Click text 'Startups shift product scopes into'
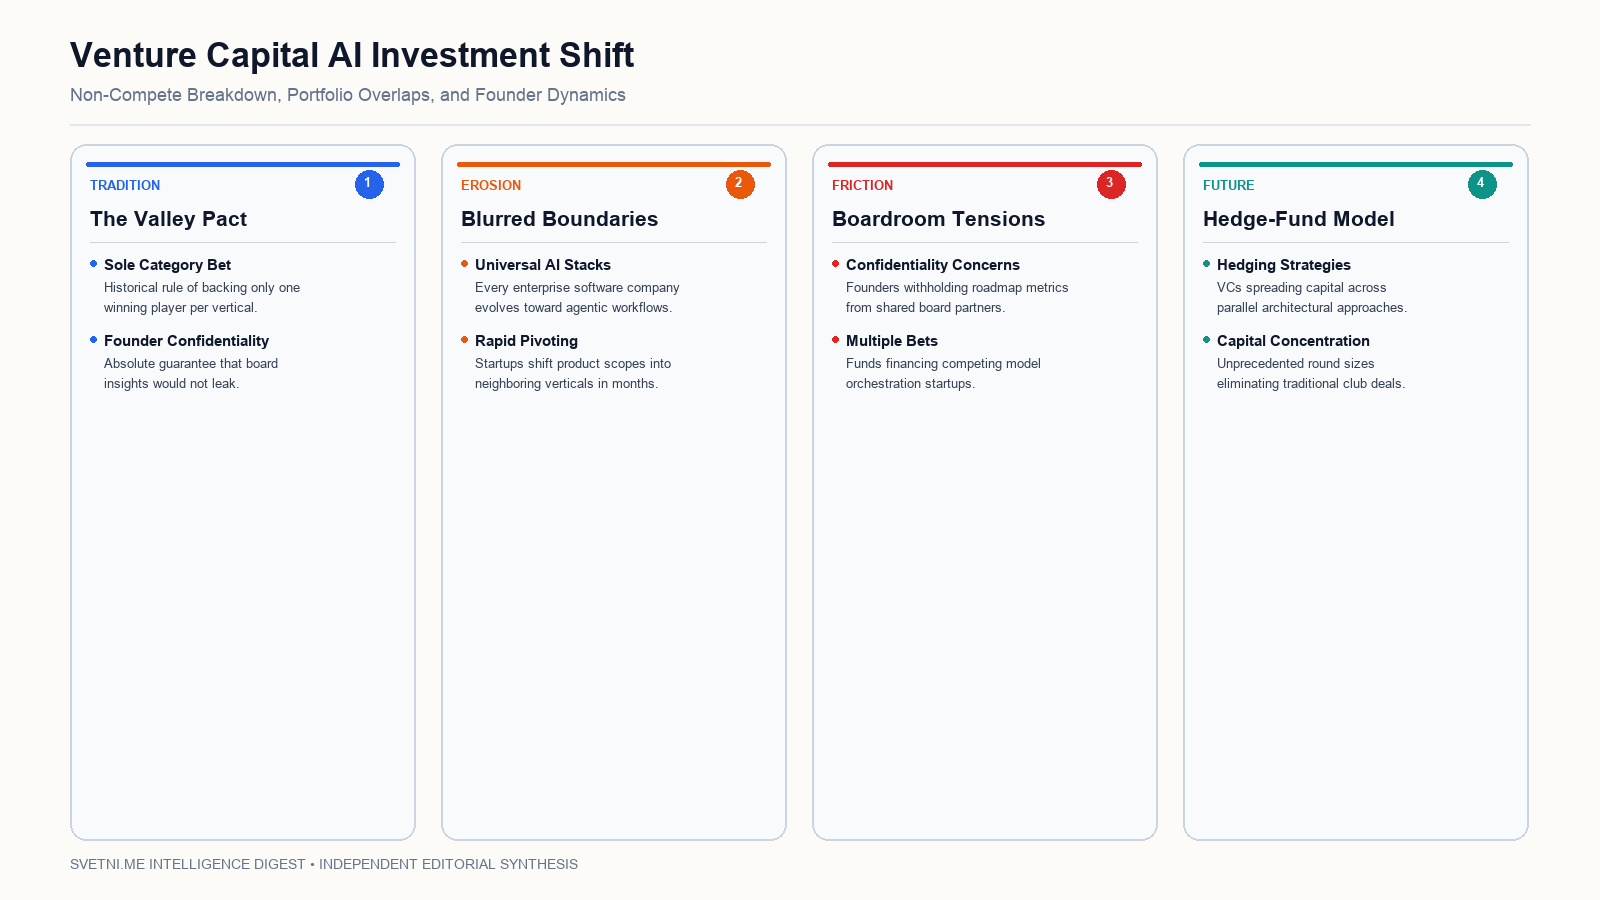 point(573,364)
